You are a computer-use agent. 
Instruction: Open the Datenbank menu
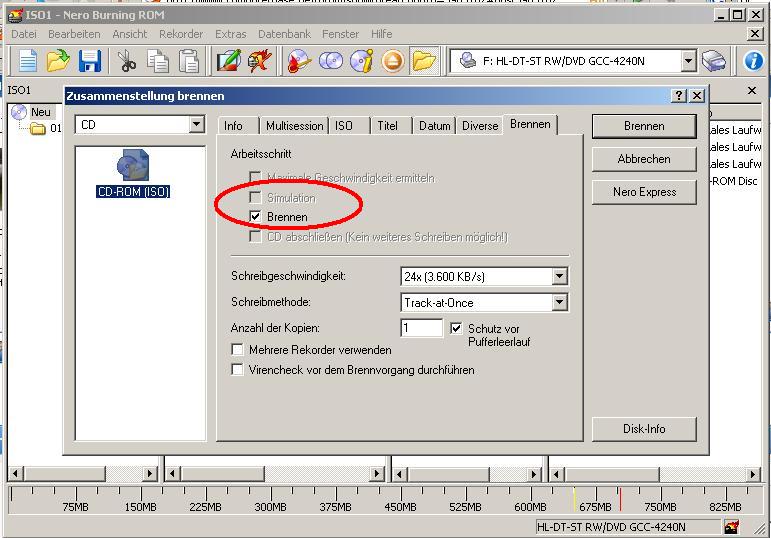point(284,34)
